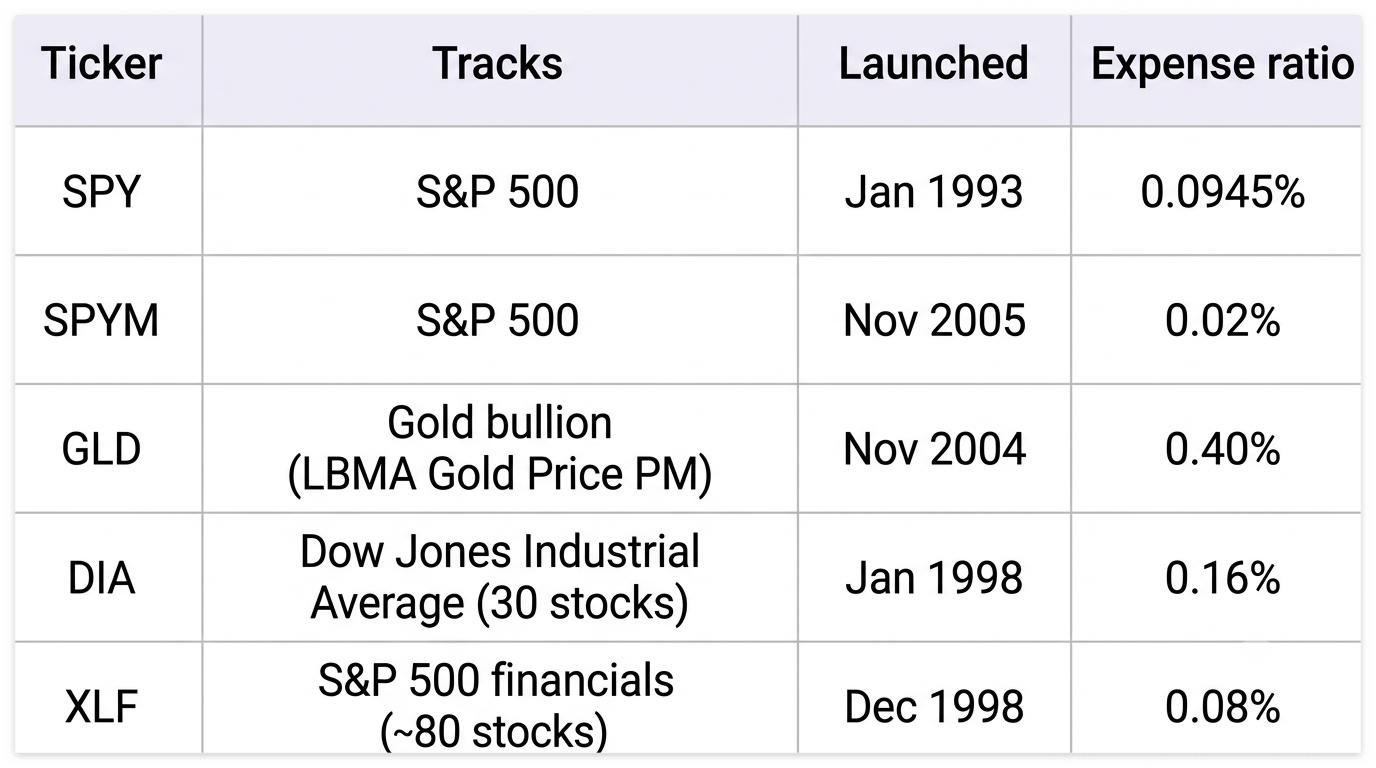Select the DIA ticker cell
1376x768 pixels.
click(x=101, y=578)
